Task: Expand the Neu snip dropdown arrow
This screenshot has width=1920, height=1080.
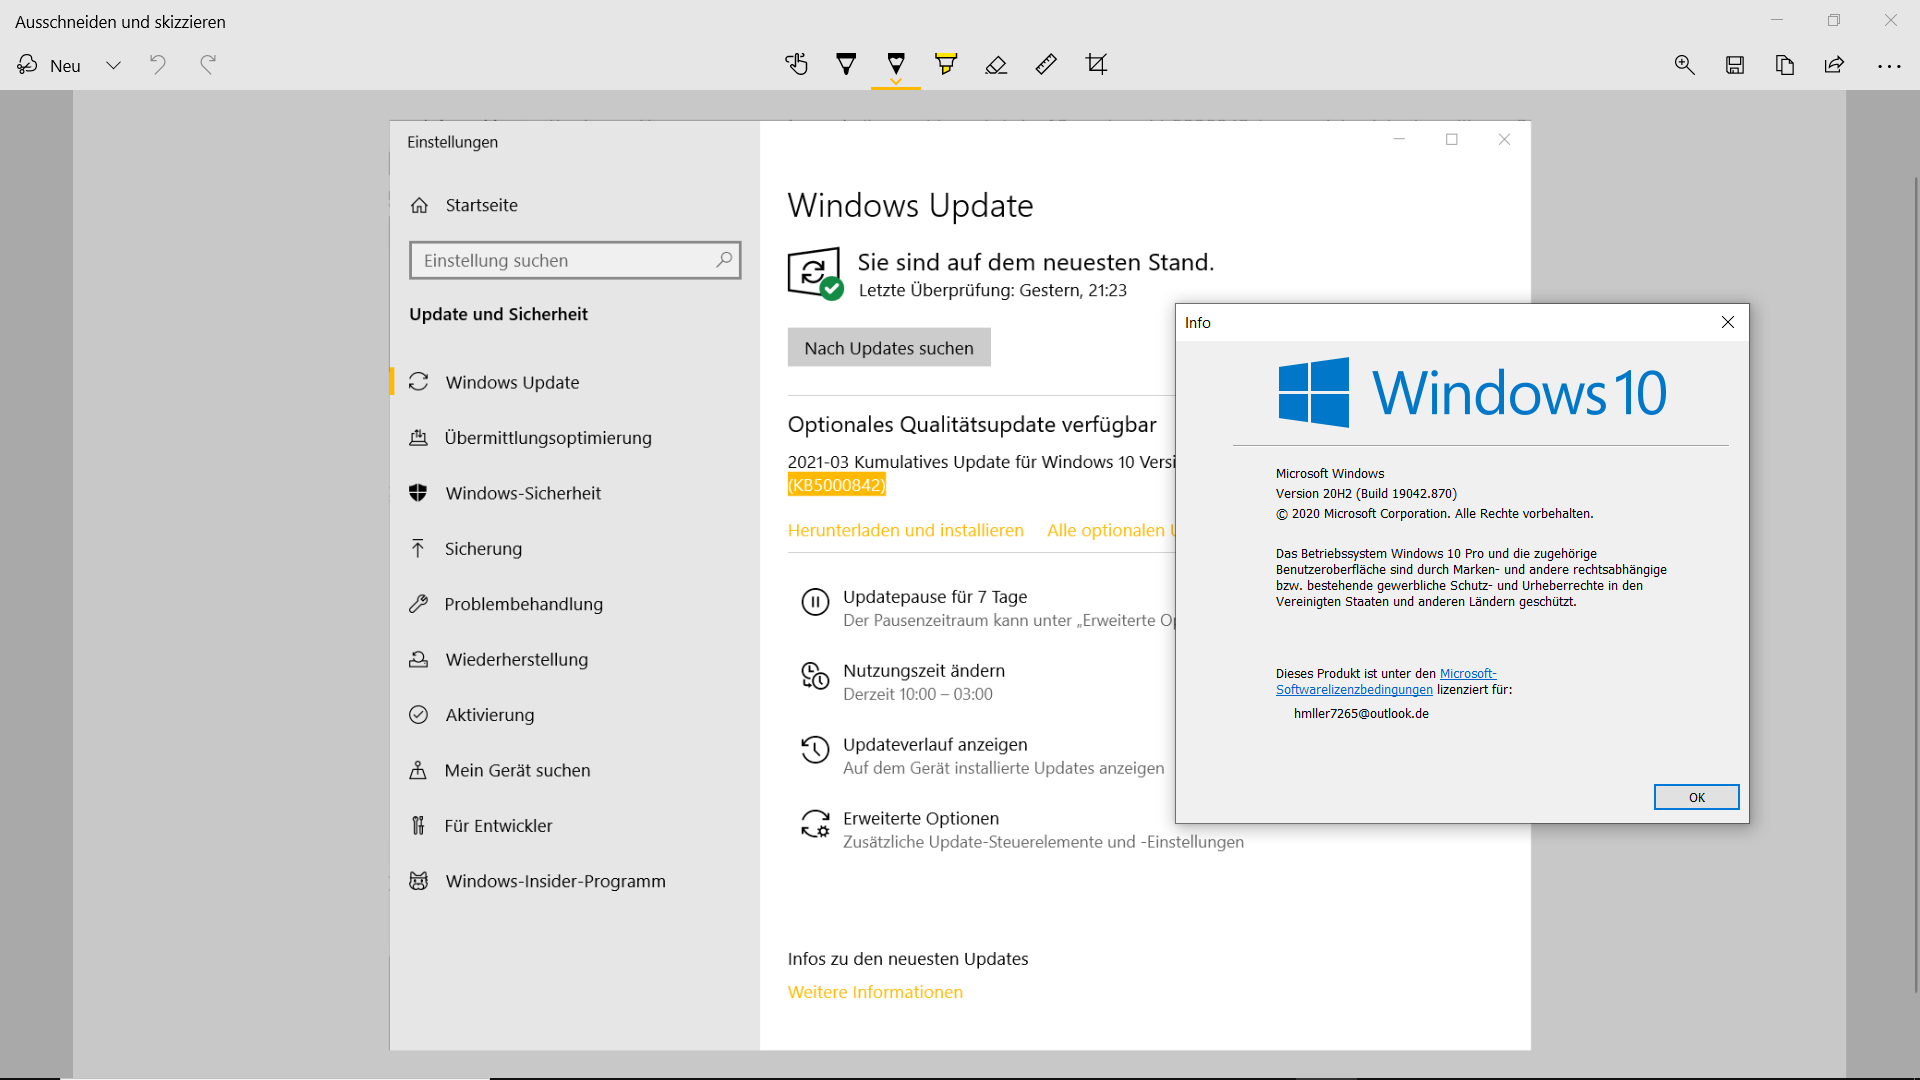Action: (x=113, y=65)
